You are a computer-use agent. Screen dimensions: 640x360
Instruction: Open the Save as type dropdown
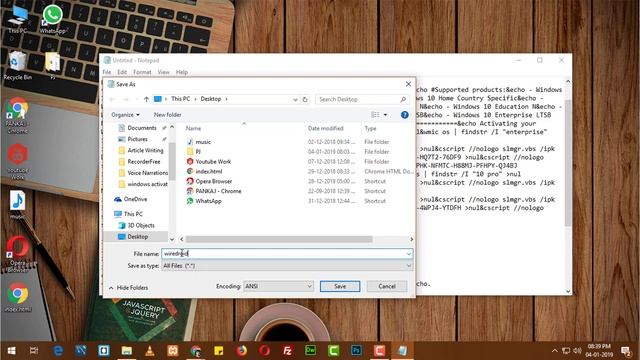tap(287, 266)
